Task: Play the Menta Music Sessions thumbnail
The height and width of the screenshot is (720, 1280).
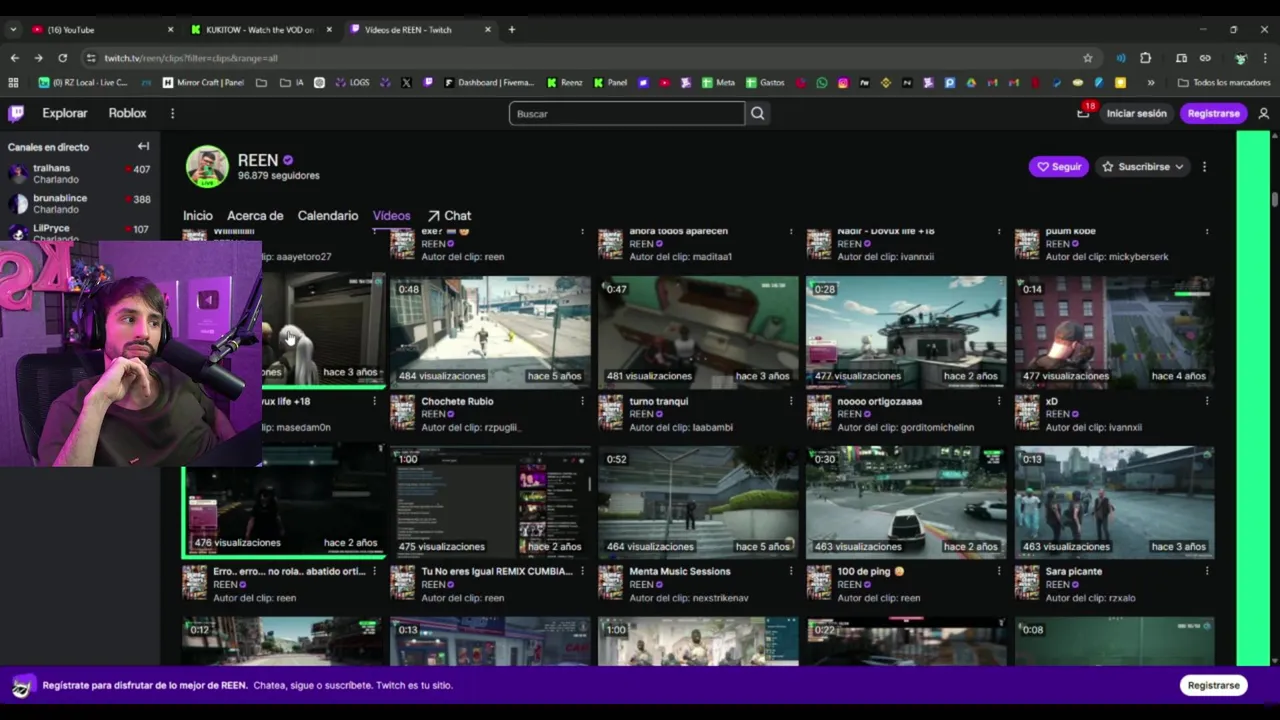Action: click(x=698, y=502)
